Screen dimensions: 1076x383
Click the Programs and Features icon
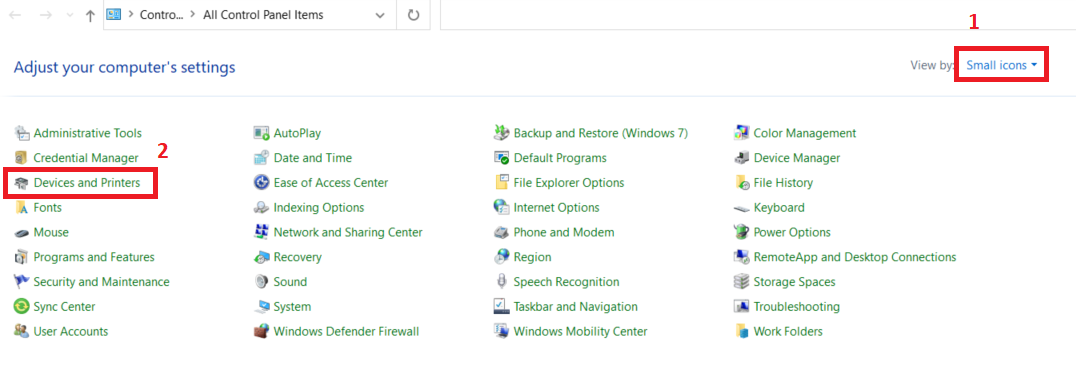[22, 257]
